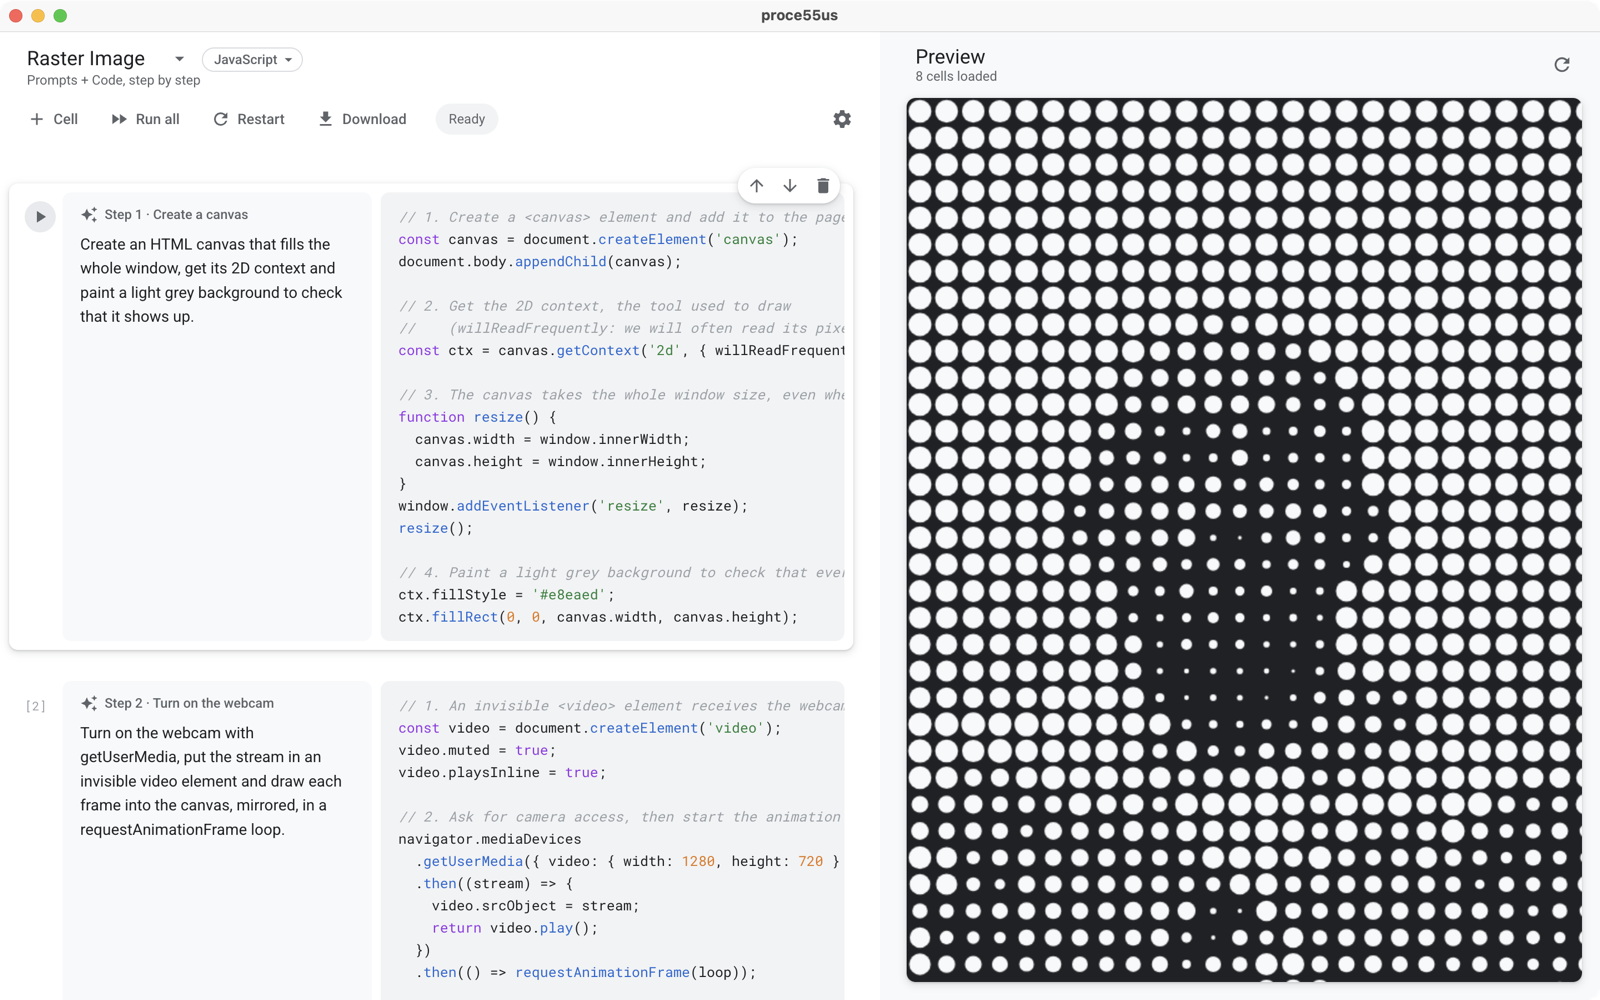The width and height of the screenshot is (1600, 1000).
Task: Click the halftone dots preview canvas
Action: tap(1243, 540)
